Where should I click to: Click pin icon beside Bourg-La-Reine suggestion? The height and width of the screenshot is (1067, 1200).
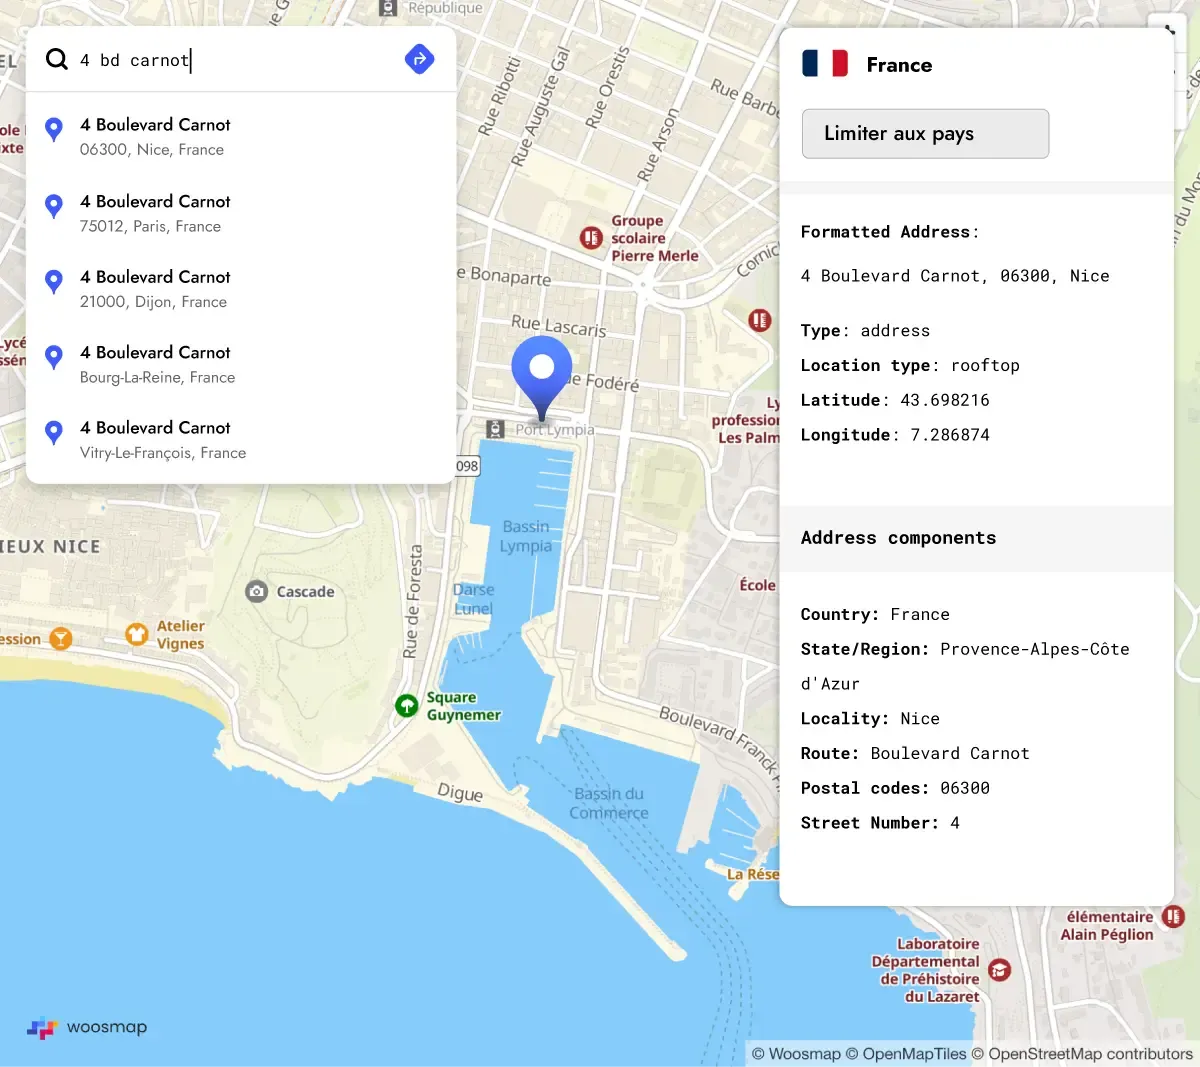(55, 357)
